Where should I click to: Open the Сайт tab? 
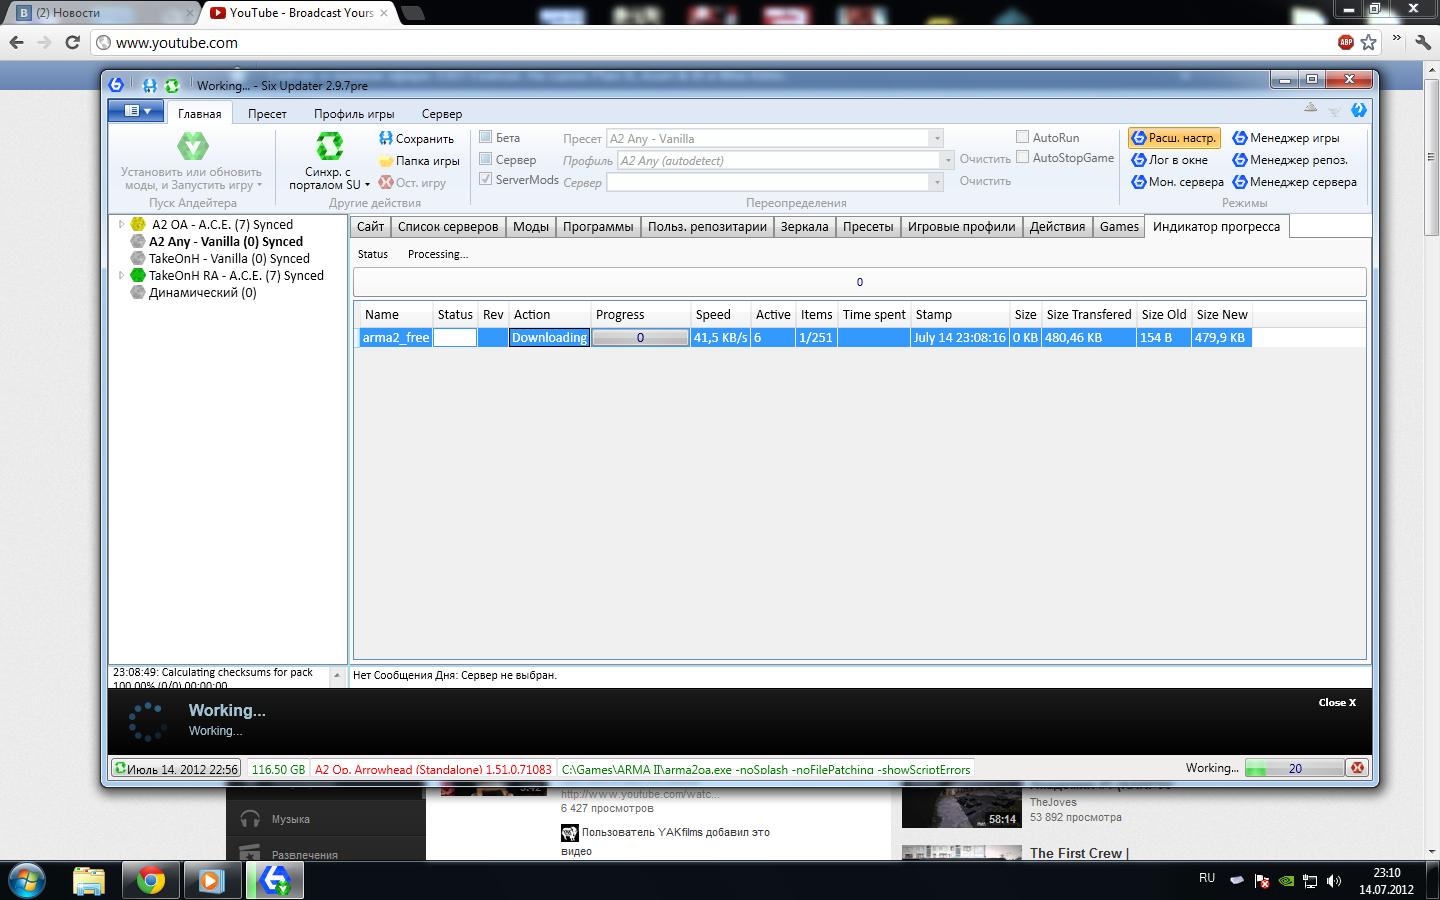coord(370,227)
